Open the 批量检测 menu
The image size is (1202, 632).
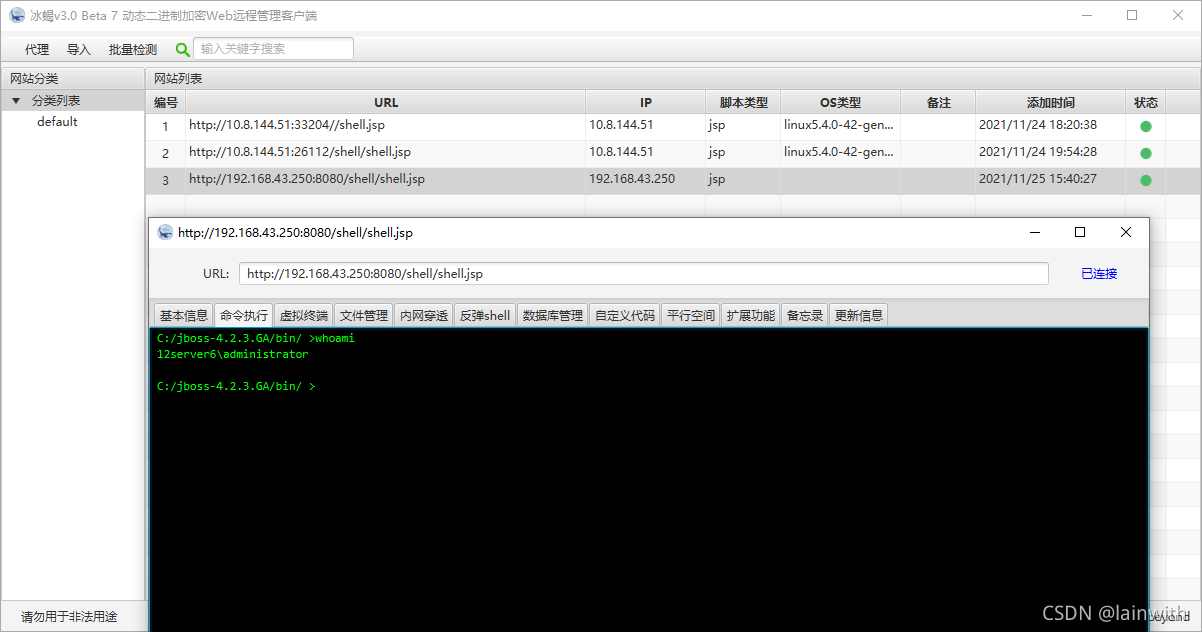(133, 49)
